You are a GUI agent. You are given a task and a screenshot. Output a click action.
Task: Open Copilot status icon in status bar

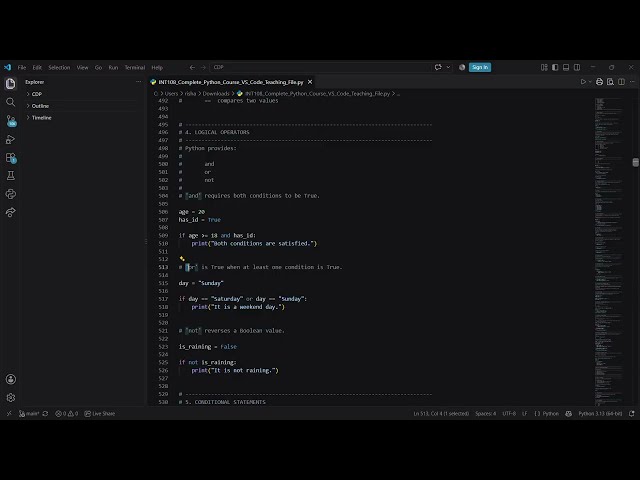569,413
